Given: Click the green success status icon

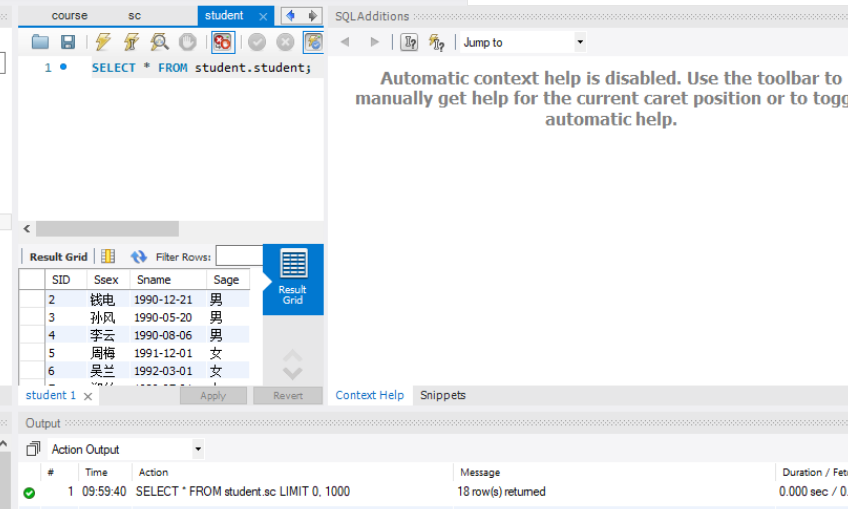Looking at the screenshot, I should [x=29, y=492].
